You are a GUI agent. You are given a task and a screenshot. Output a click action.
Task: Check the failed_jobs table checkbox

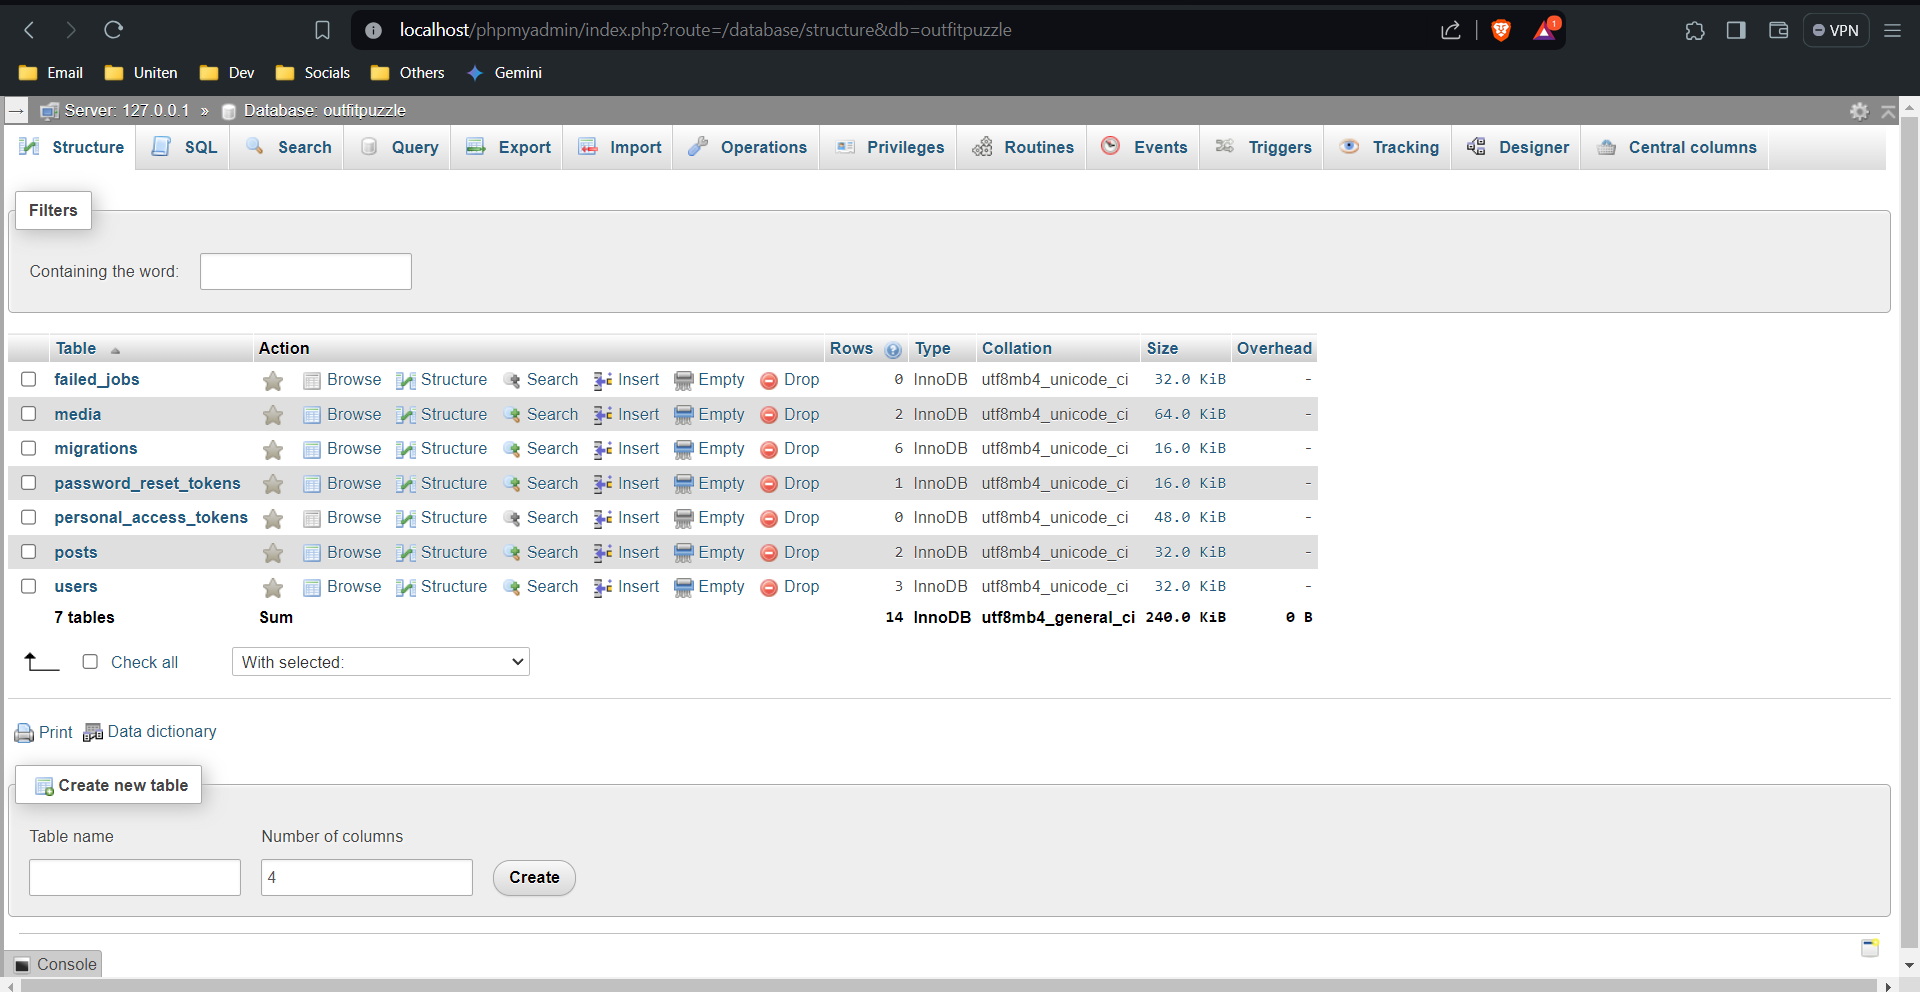[29, 379]
